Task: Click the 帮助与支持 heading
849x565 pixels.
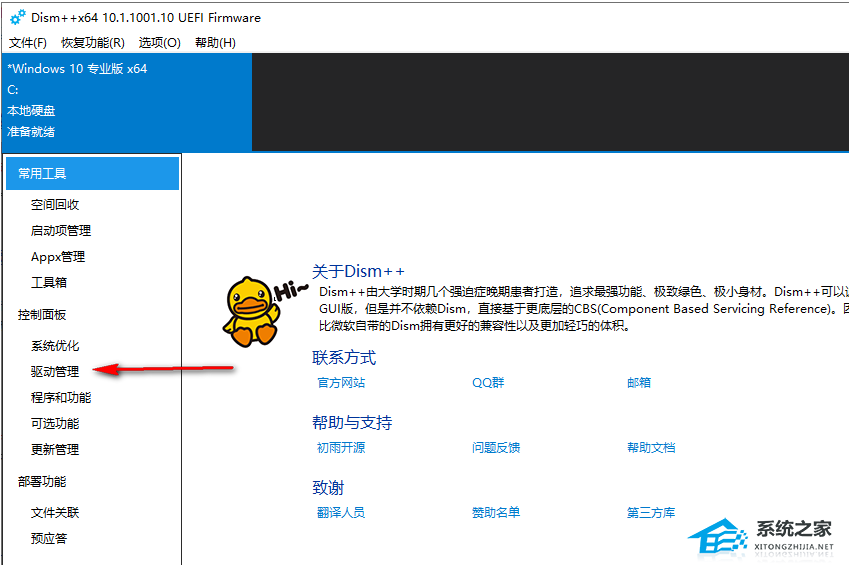Action: click(x=352, y=423)
